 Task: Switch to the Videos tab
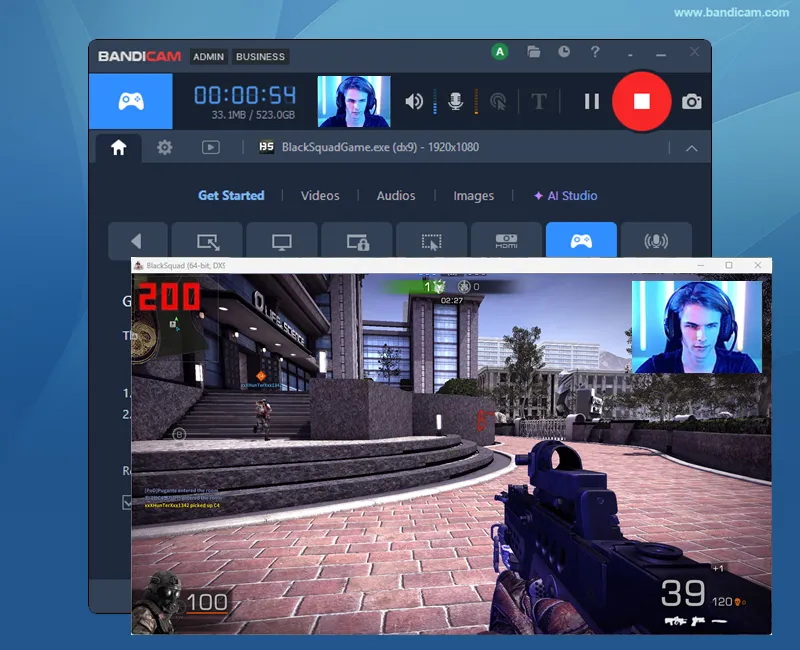pos(320,195)
